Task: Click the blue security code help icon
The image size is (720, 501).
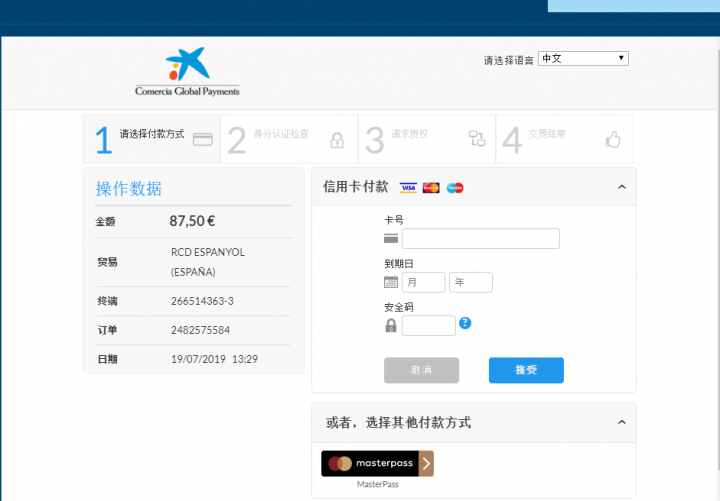Action: (465, 323)
